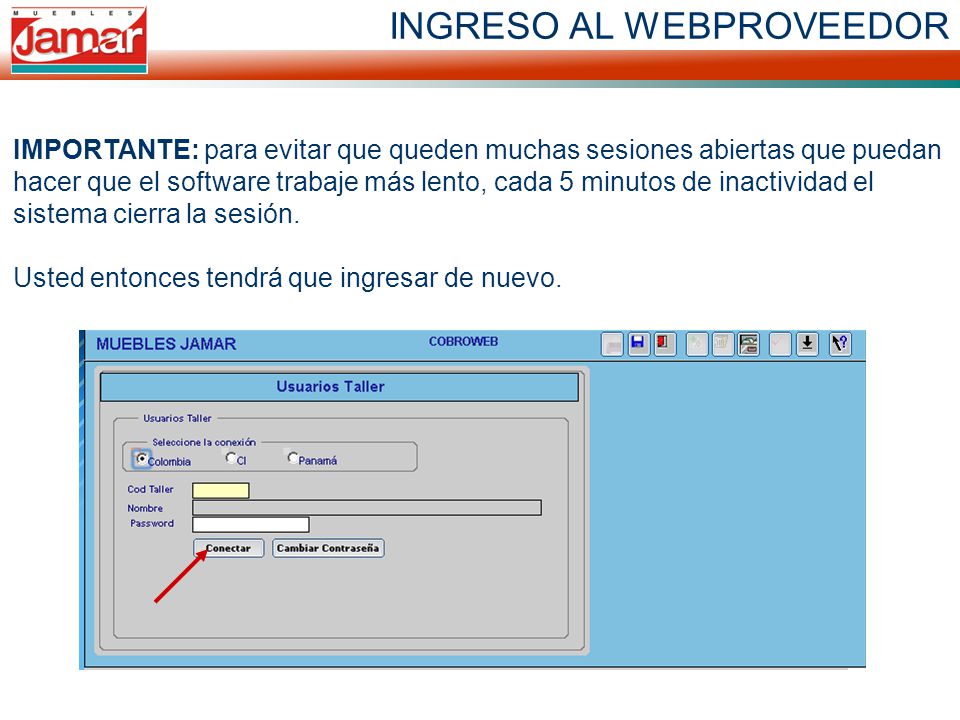Click the MUEBLES JAMAR application title
The image size is (960, 720).
[x=166, y=344]
